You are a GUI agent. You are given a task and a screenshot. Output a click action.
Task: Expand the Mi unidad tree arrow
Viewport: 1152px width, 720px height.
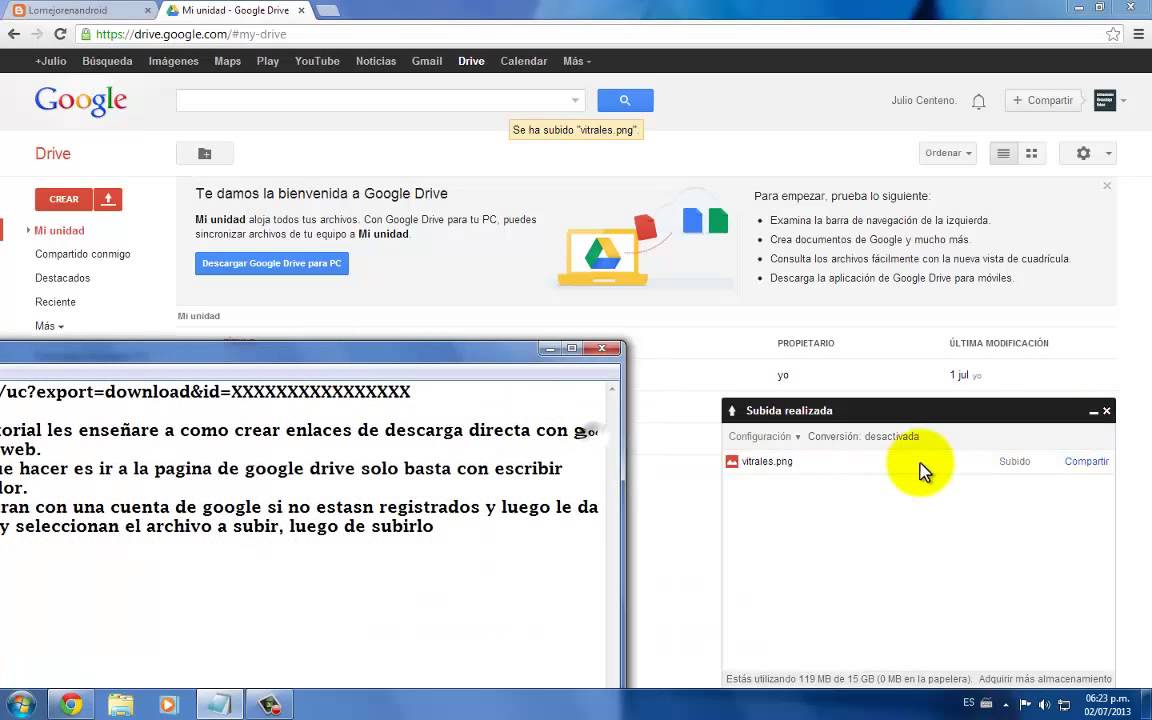tap(28, 230)
